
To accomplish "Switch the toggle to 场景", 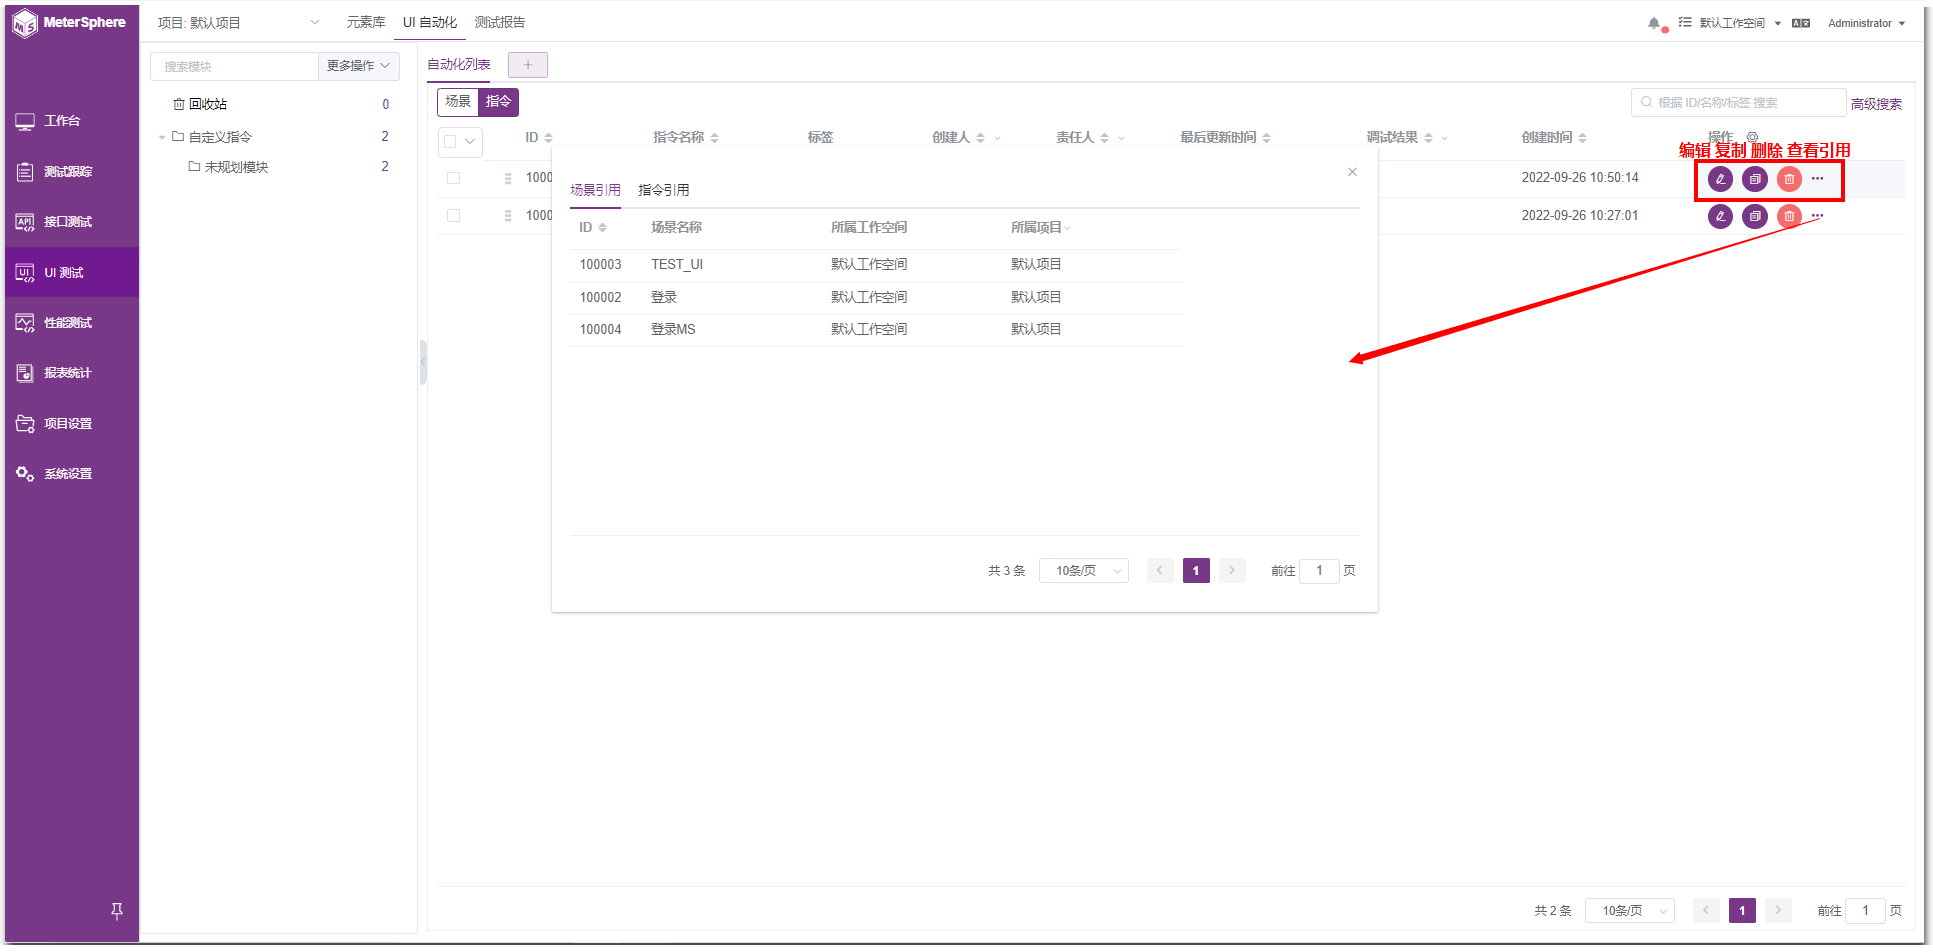I will coord(458,102).
